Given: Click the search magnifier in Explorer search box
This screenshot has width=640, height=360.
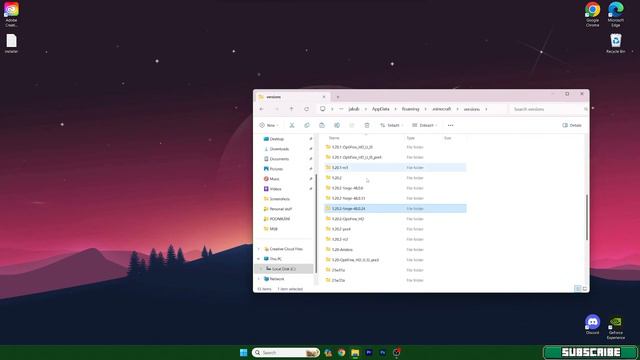Looking at the screenshot, I should point(585,109).
